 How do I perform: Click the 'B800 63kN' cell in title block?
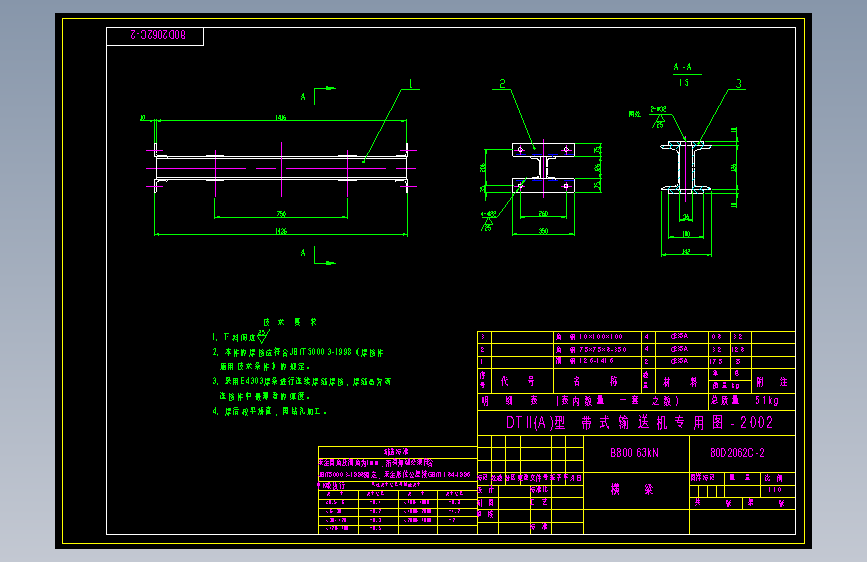(x=634, y=453)
